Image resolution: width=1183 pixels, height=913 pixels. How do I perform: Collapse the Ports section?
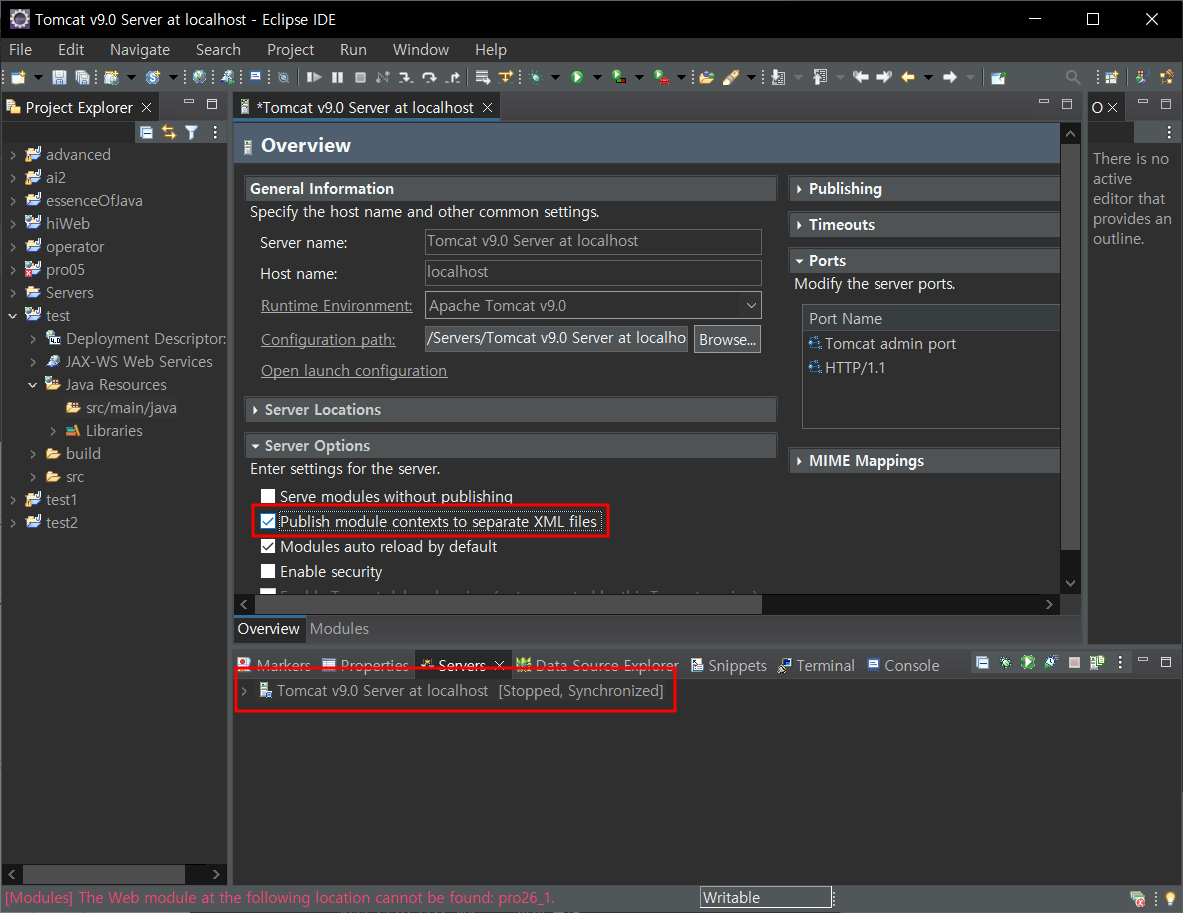point(799,261)
